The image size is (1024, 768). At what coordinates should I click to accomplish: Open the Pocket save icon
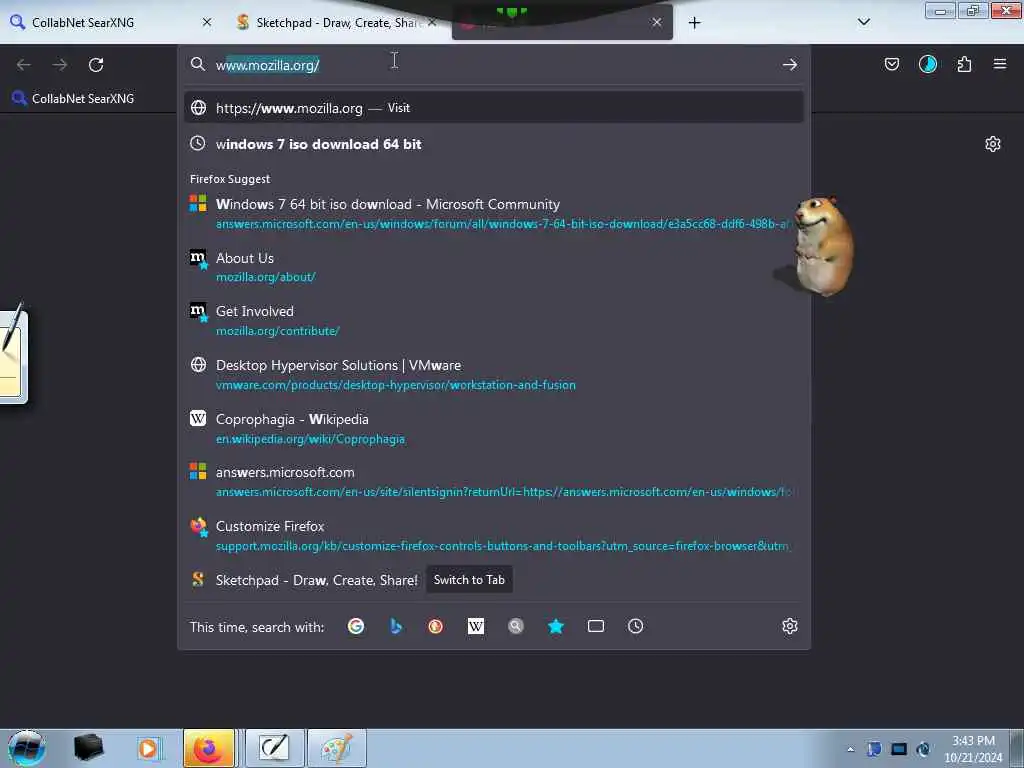pyautogui.click(x=891, y=64)
